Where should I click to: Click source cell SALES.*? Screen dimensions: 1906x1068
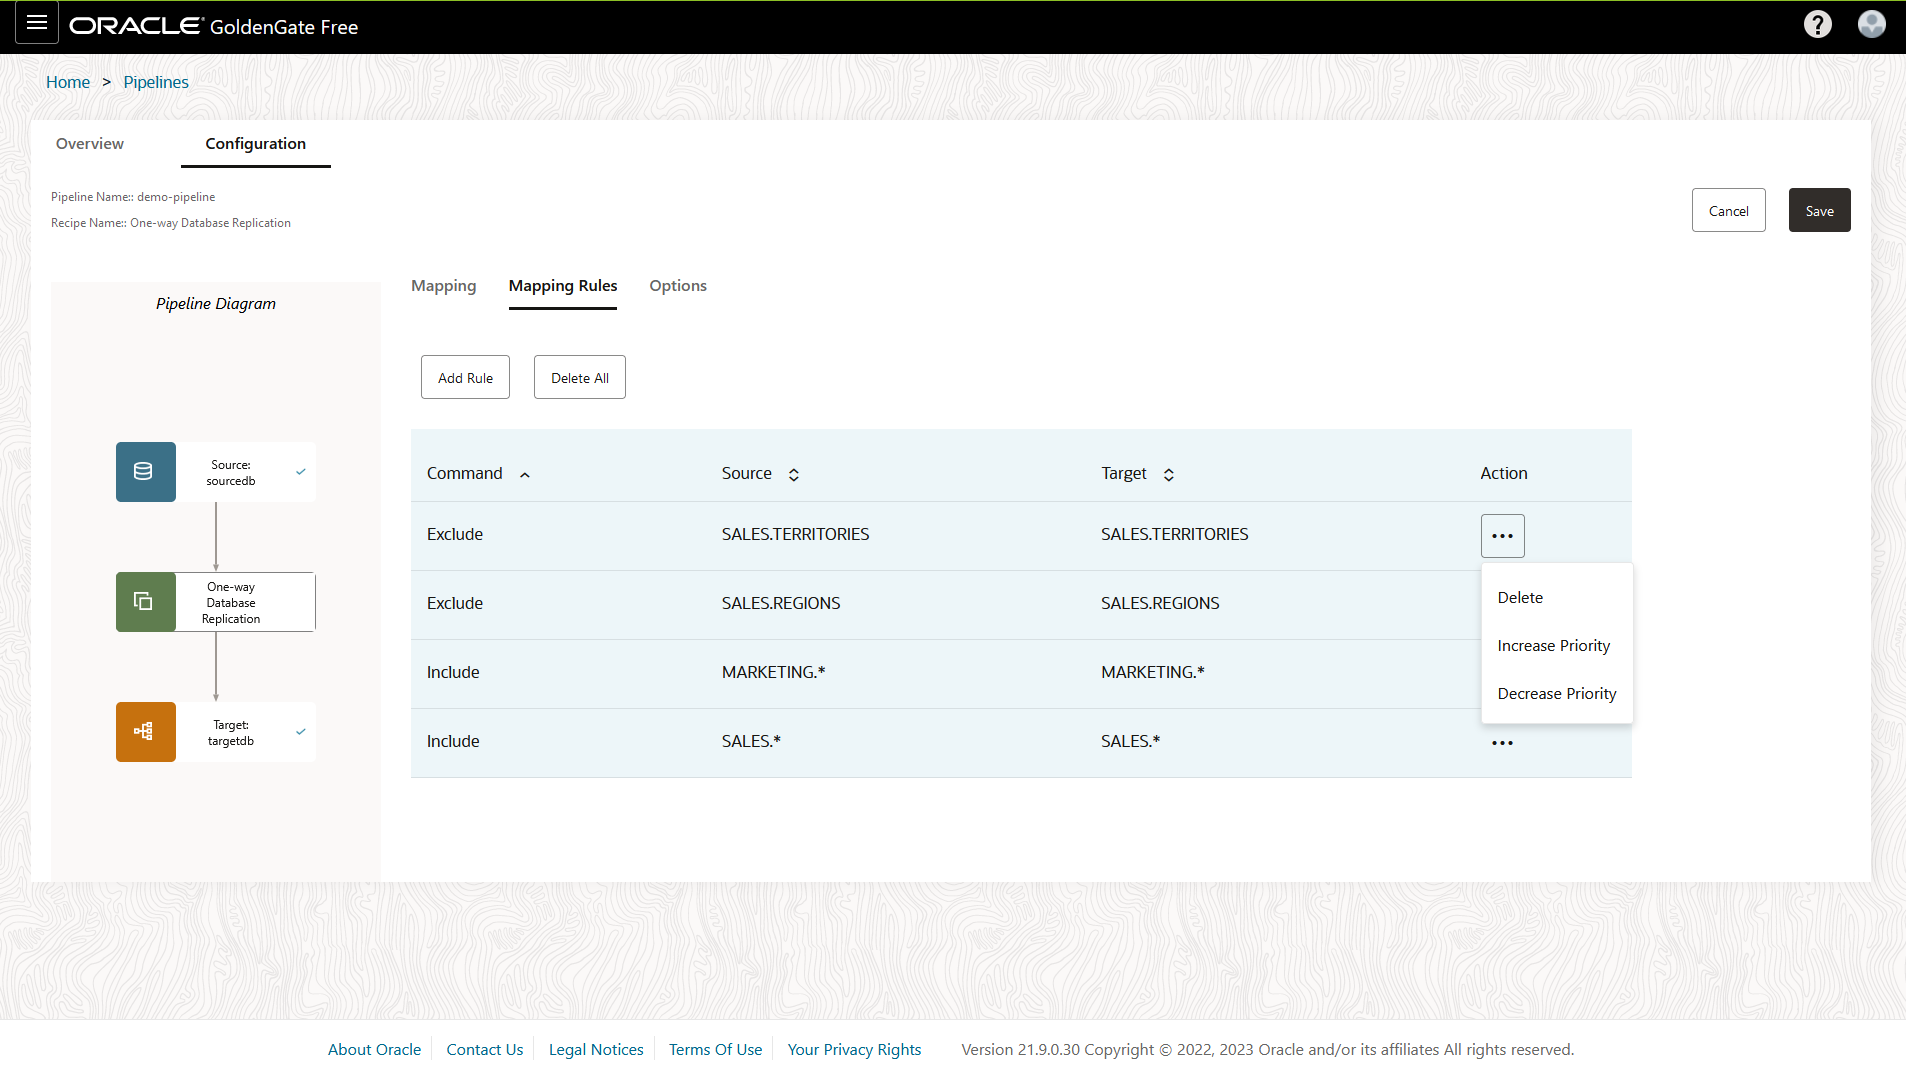tap(751, 741)
